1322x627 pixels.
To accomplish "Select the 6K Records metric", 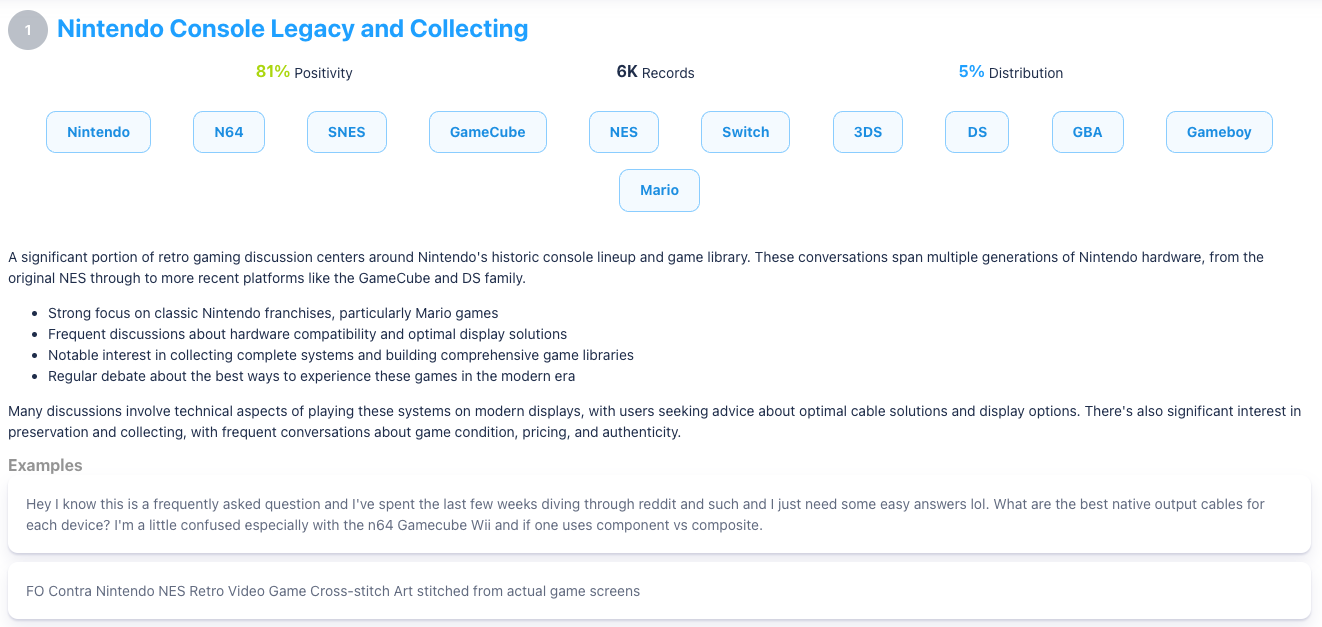I will tap(655, 71).
